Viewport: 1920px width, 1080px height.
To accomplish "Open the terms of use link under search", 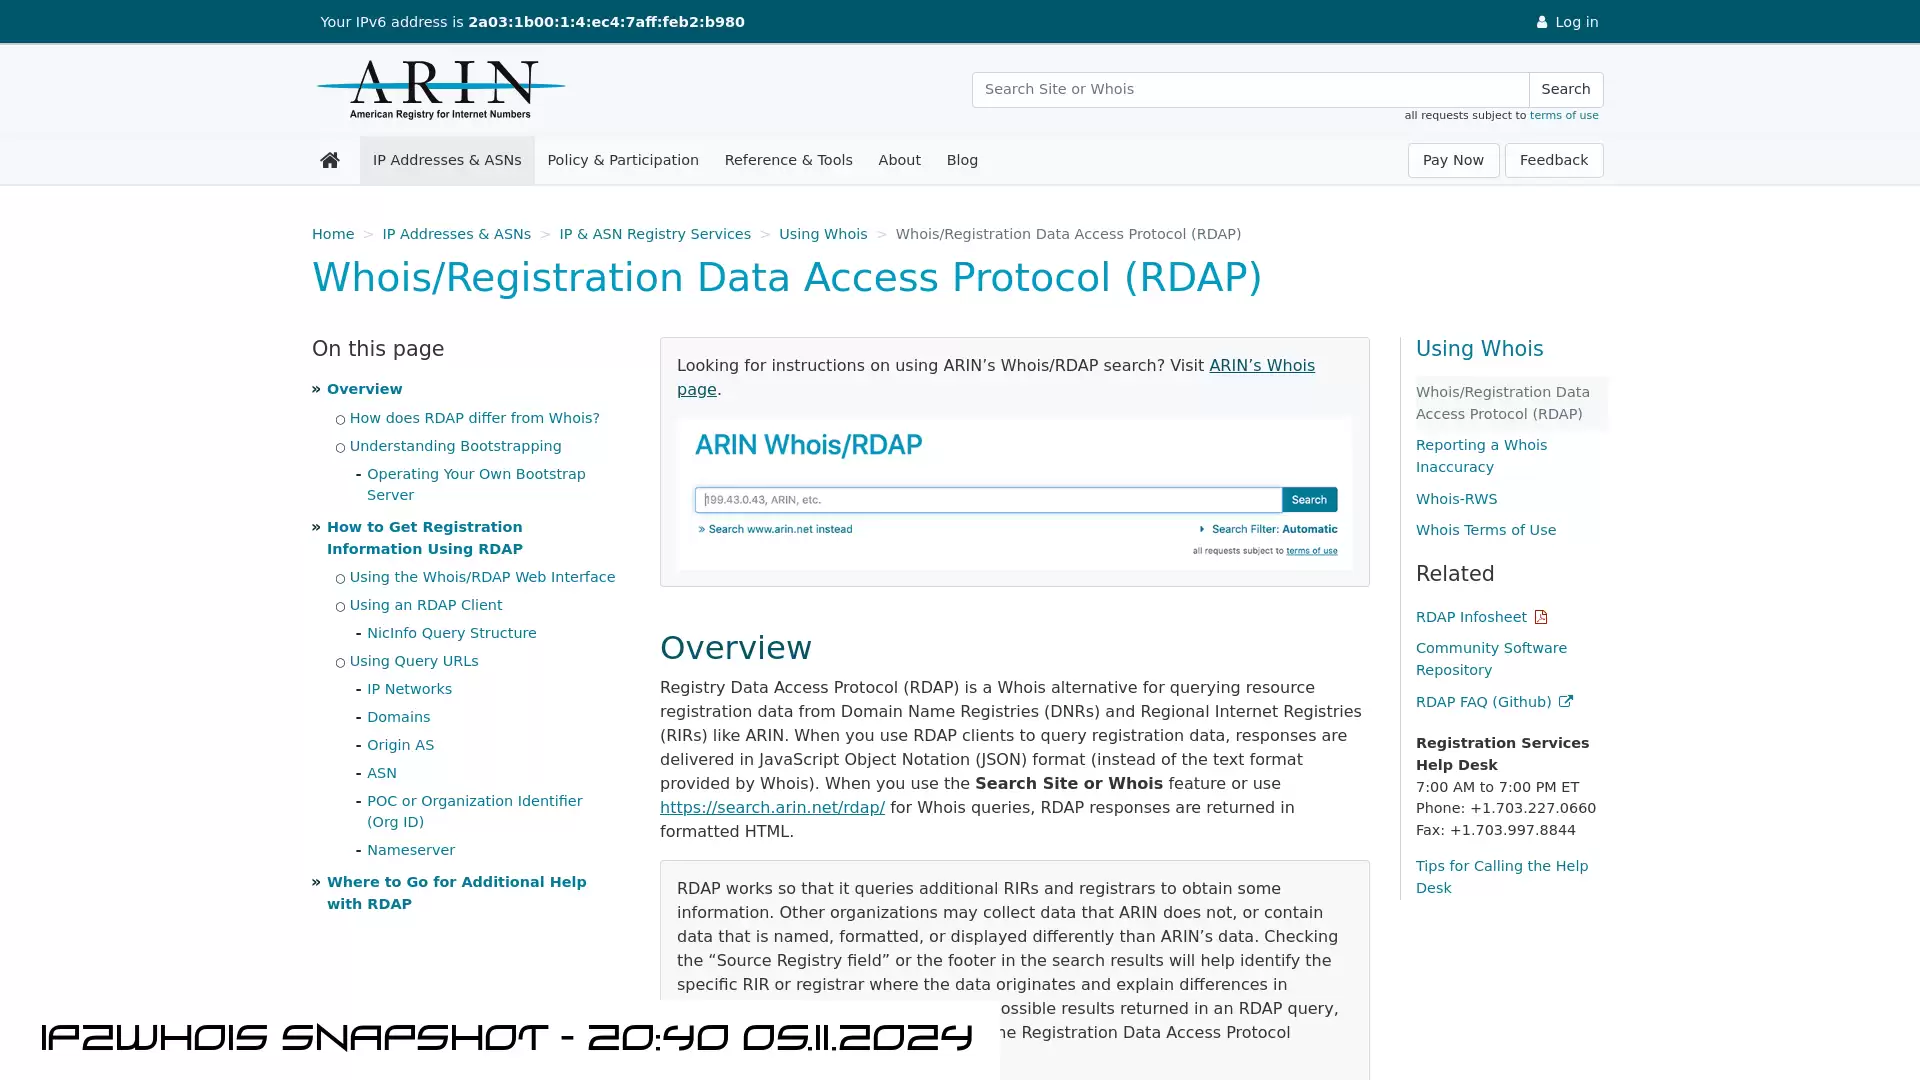I will (1564, 116).
